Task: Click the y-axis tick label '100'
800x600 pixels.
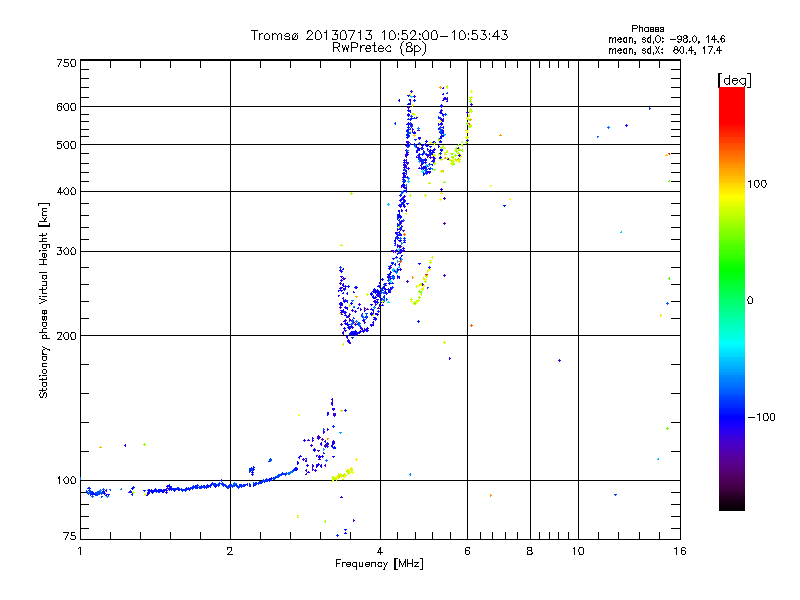Action: click(x=66, y=480)
